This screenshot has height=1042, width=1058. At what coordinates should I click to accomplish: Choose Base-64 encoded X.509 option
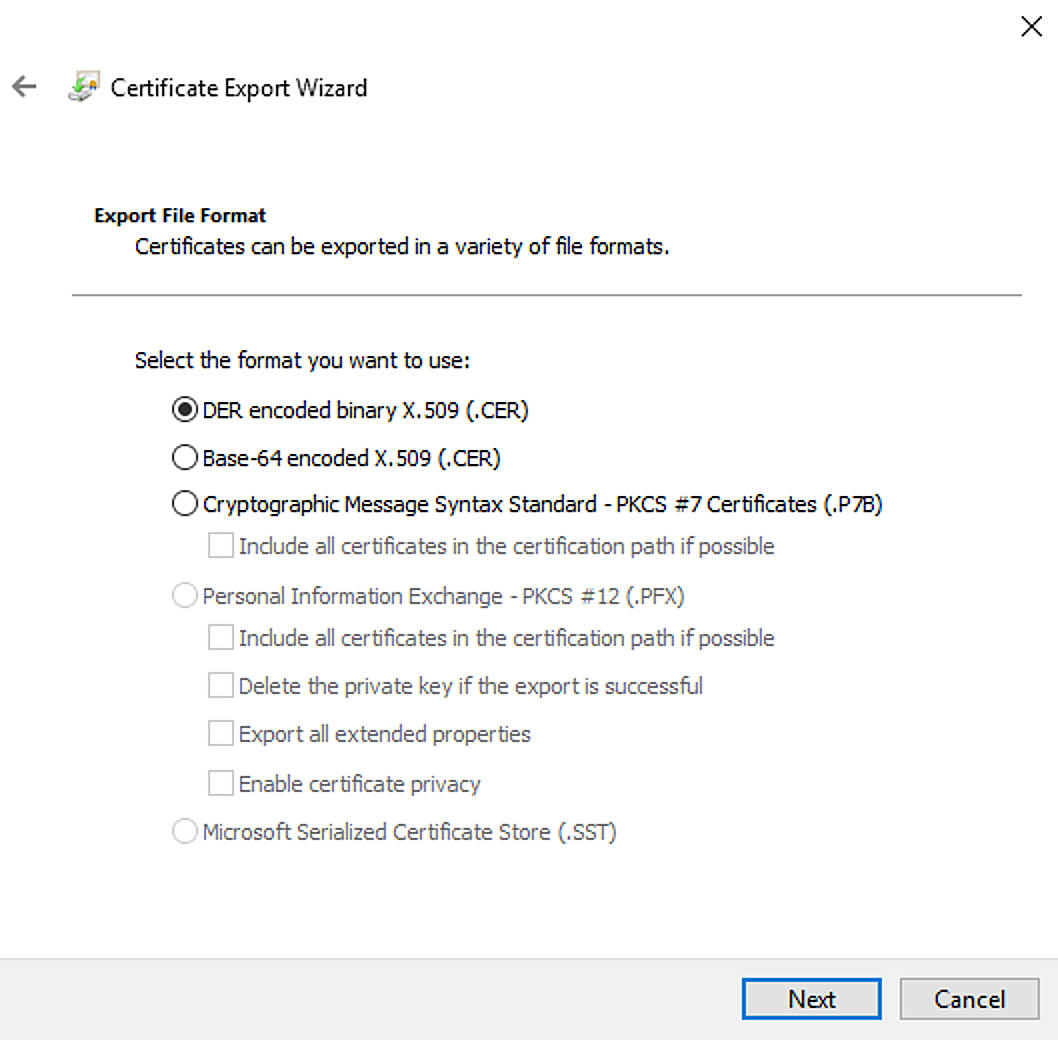[x=184, y=458]
